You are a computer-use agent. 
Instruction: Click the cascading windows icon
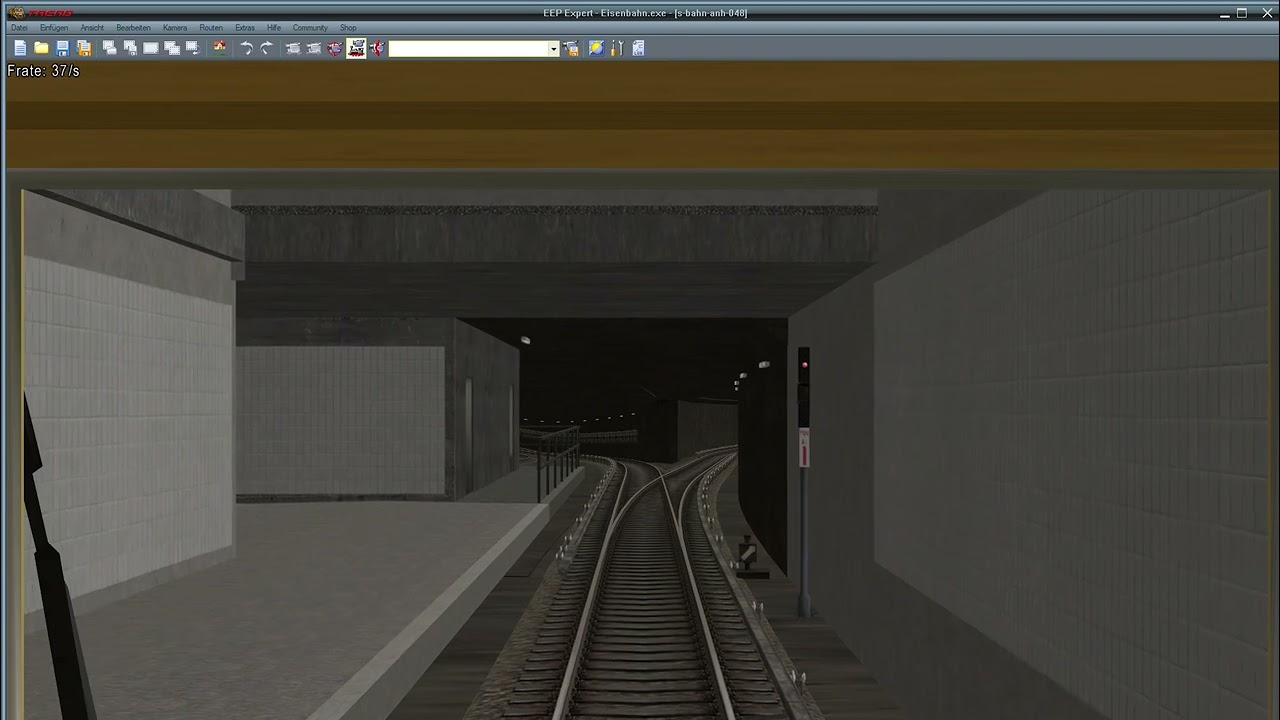click(x=172, y=48)
